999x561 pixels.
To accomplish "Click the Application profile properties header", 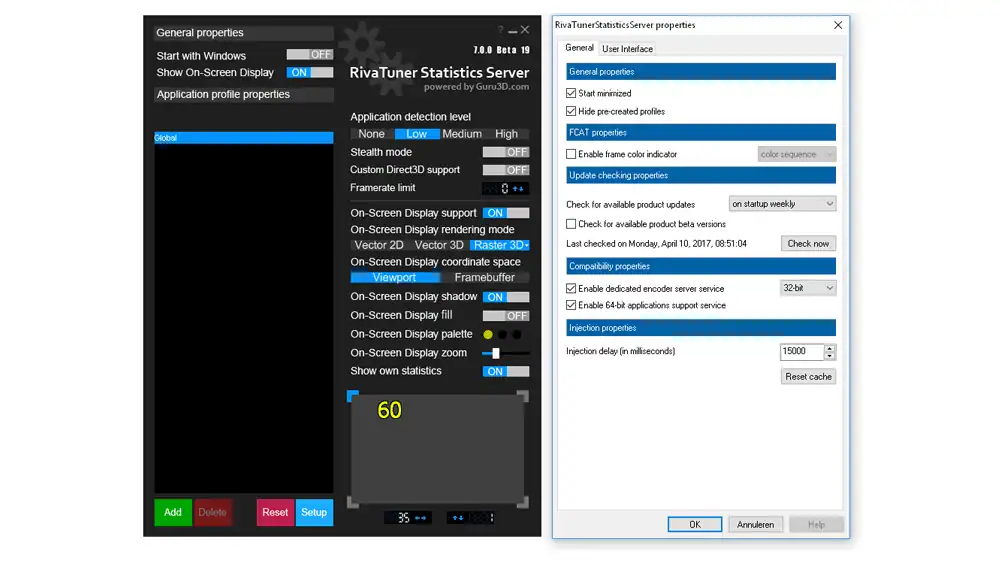I will click(x=243, y=94).
